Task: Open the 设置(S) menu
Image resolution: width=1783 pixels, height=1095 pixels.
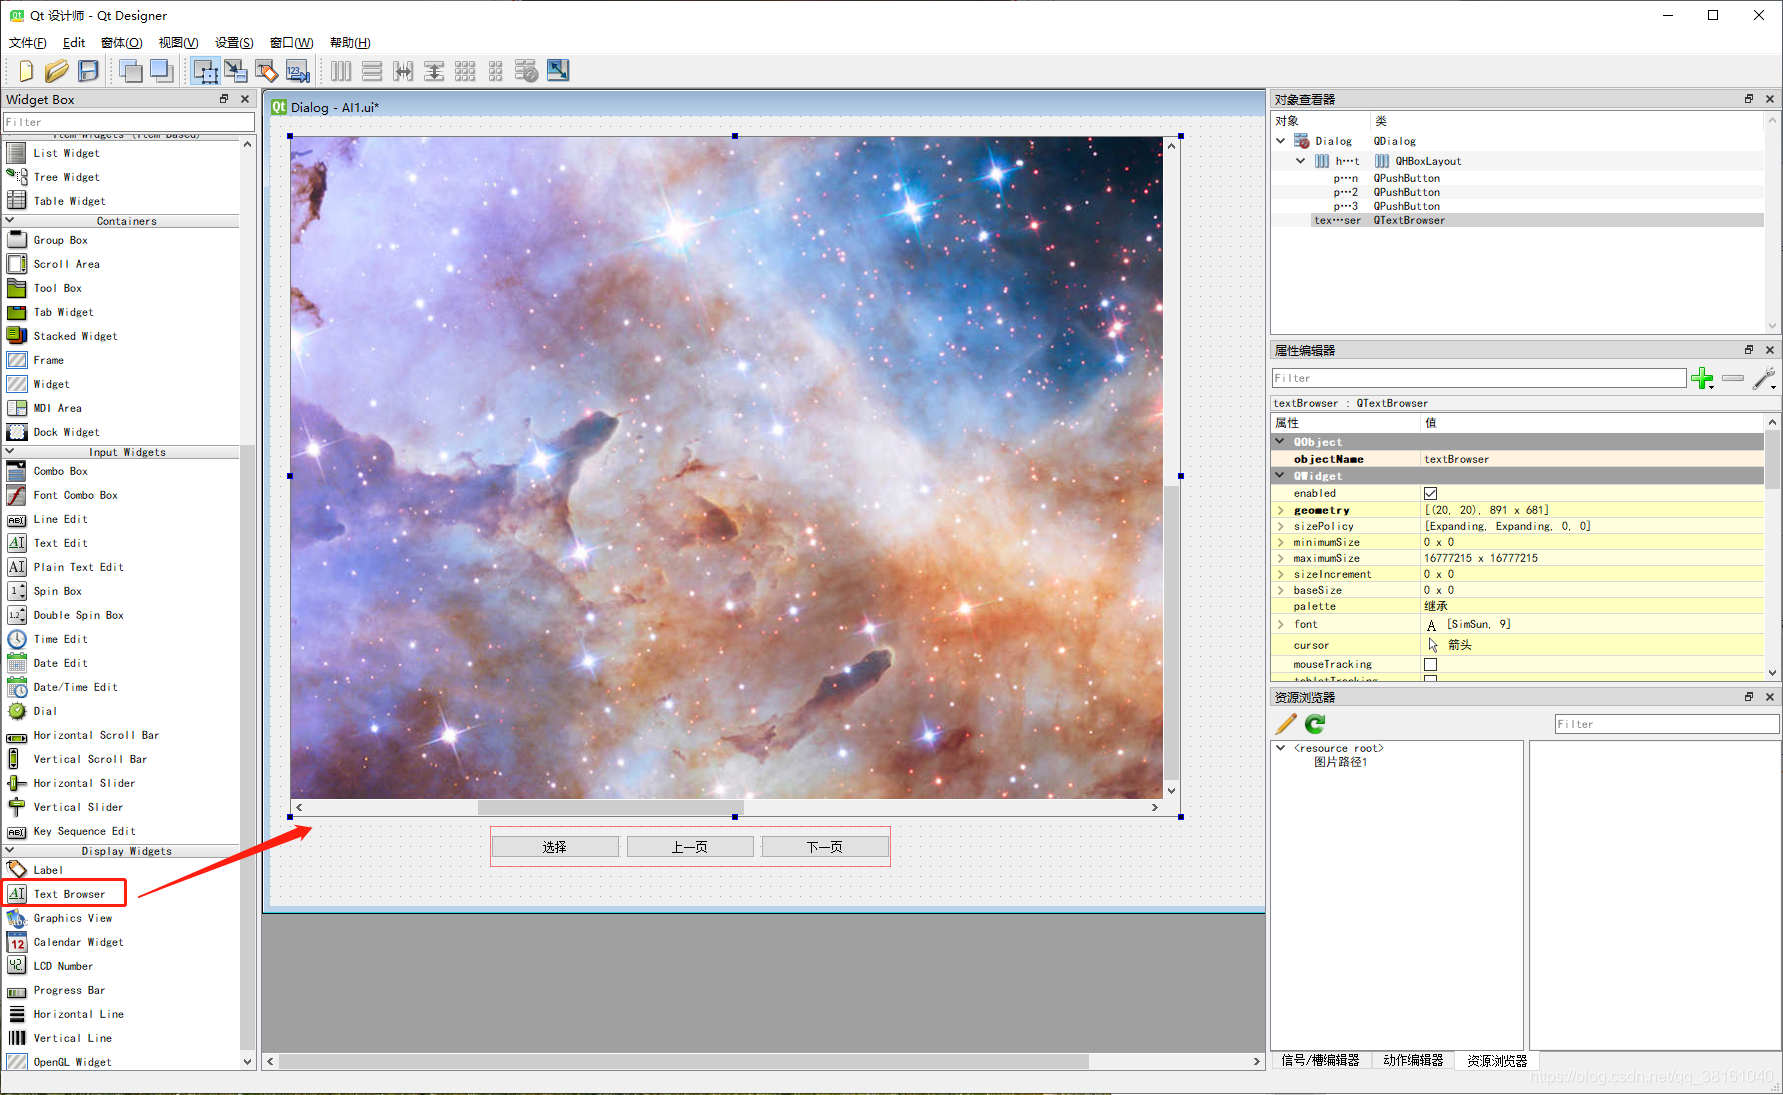Action: (234, 42)
